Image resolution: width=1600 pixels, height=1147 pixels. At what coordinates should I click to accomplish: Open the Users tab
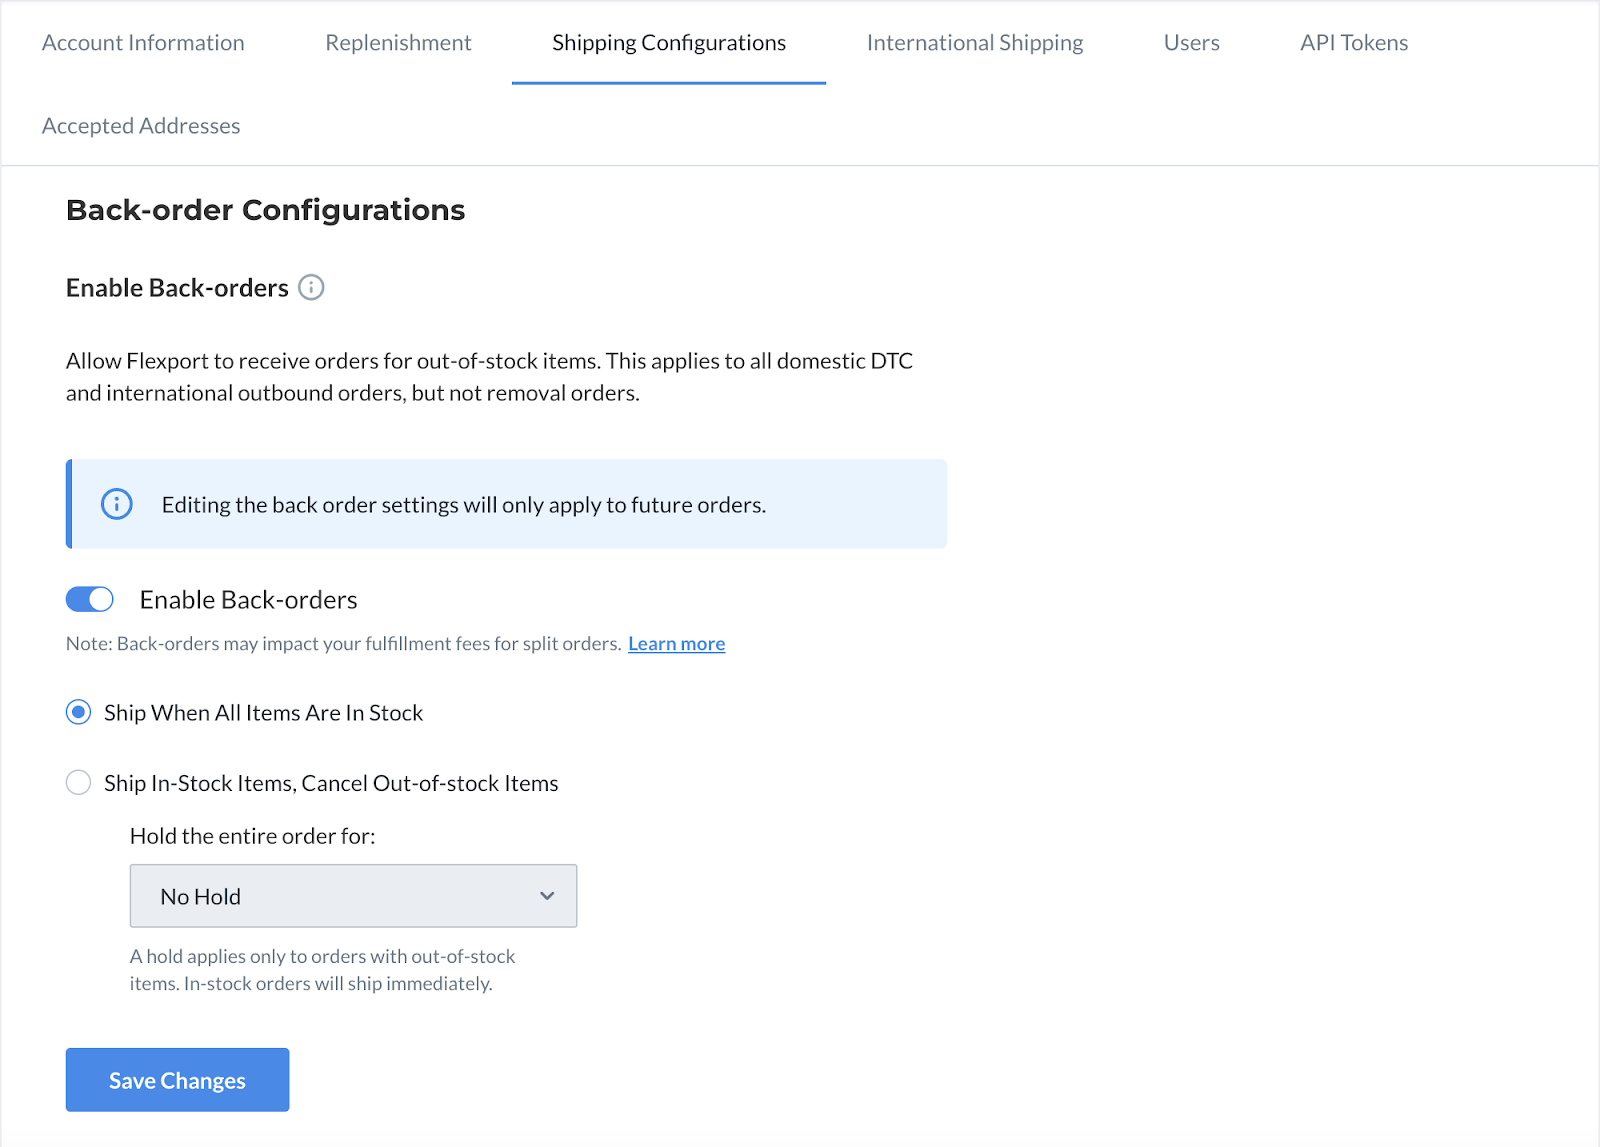1190,42
